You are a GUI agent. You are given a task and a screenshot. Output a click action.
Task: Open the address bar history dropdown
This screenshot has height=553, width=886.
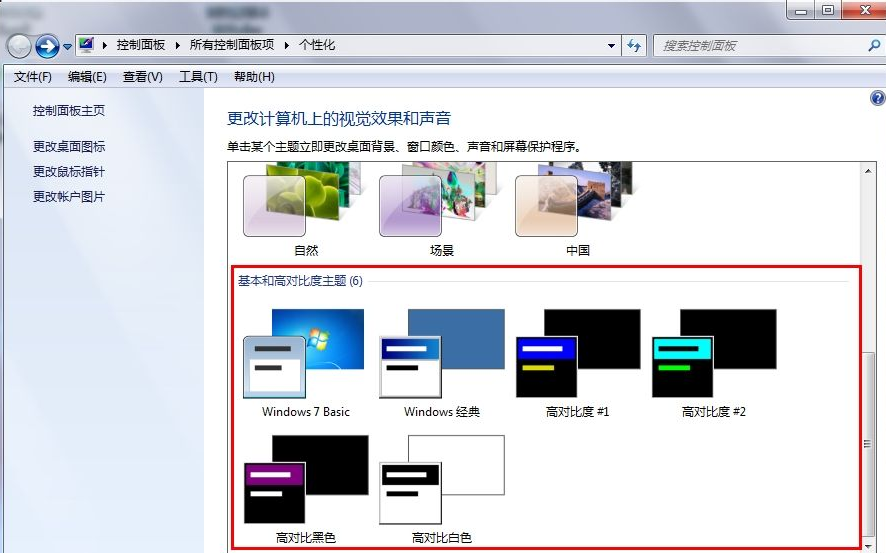coord(611,46)
